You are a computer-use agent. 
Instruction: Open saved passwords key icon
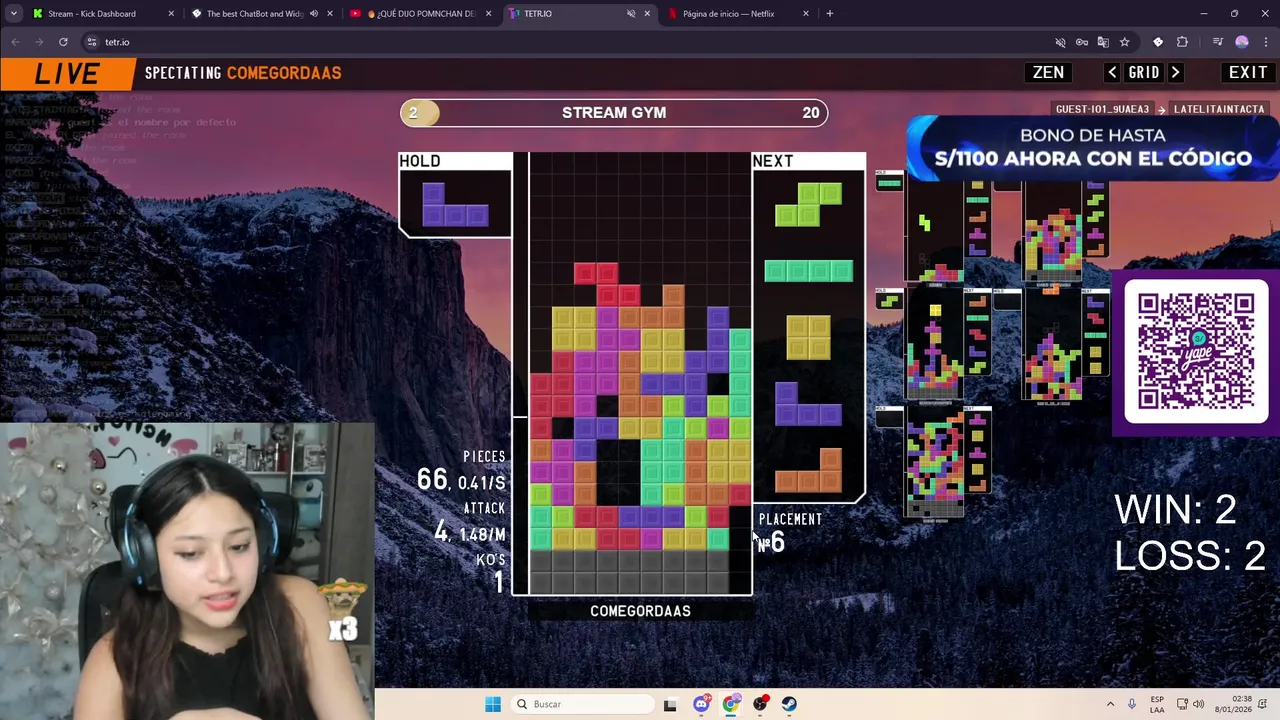pos(1082,42)
